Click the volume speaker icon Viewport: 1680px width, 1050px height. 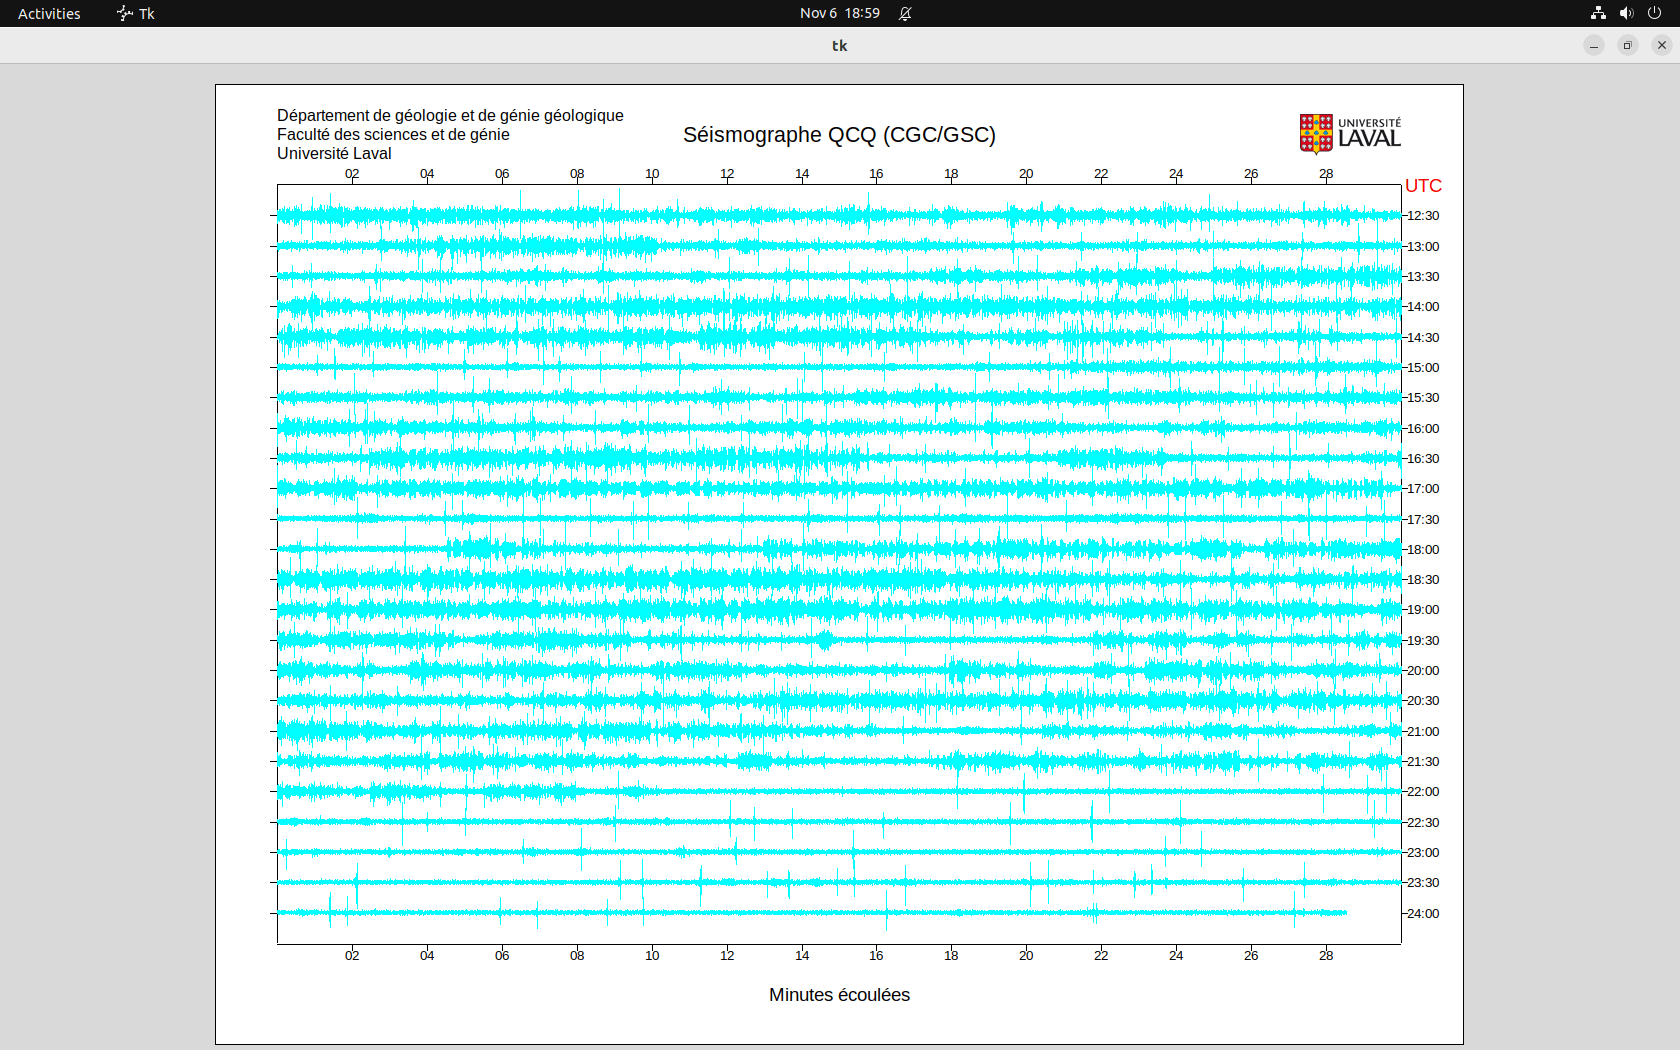[x=1626, y=13]
